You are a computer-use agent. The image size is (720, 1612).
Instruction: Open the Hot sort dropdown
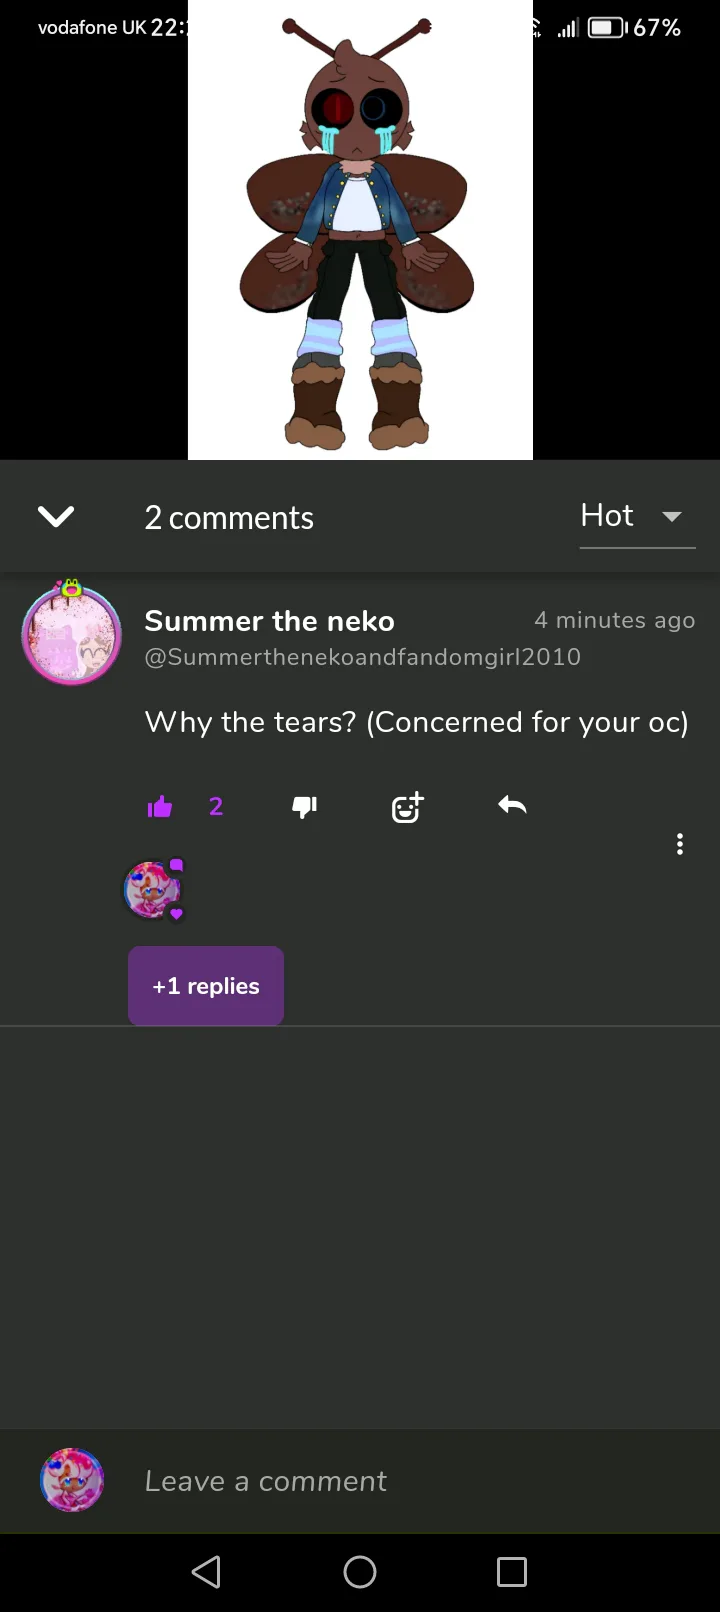[x=636, y=517]
